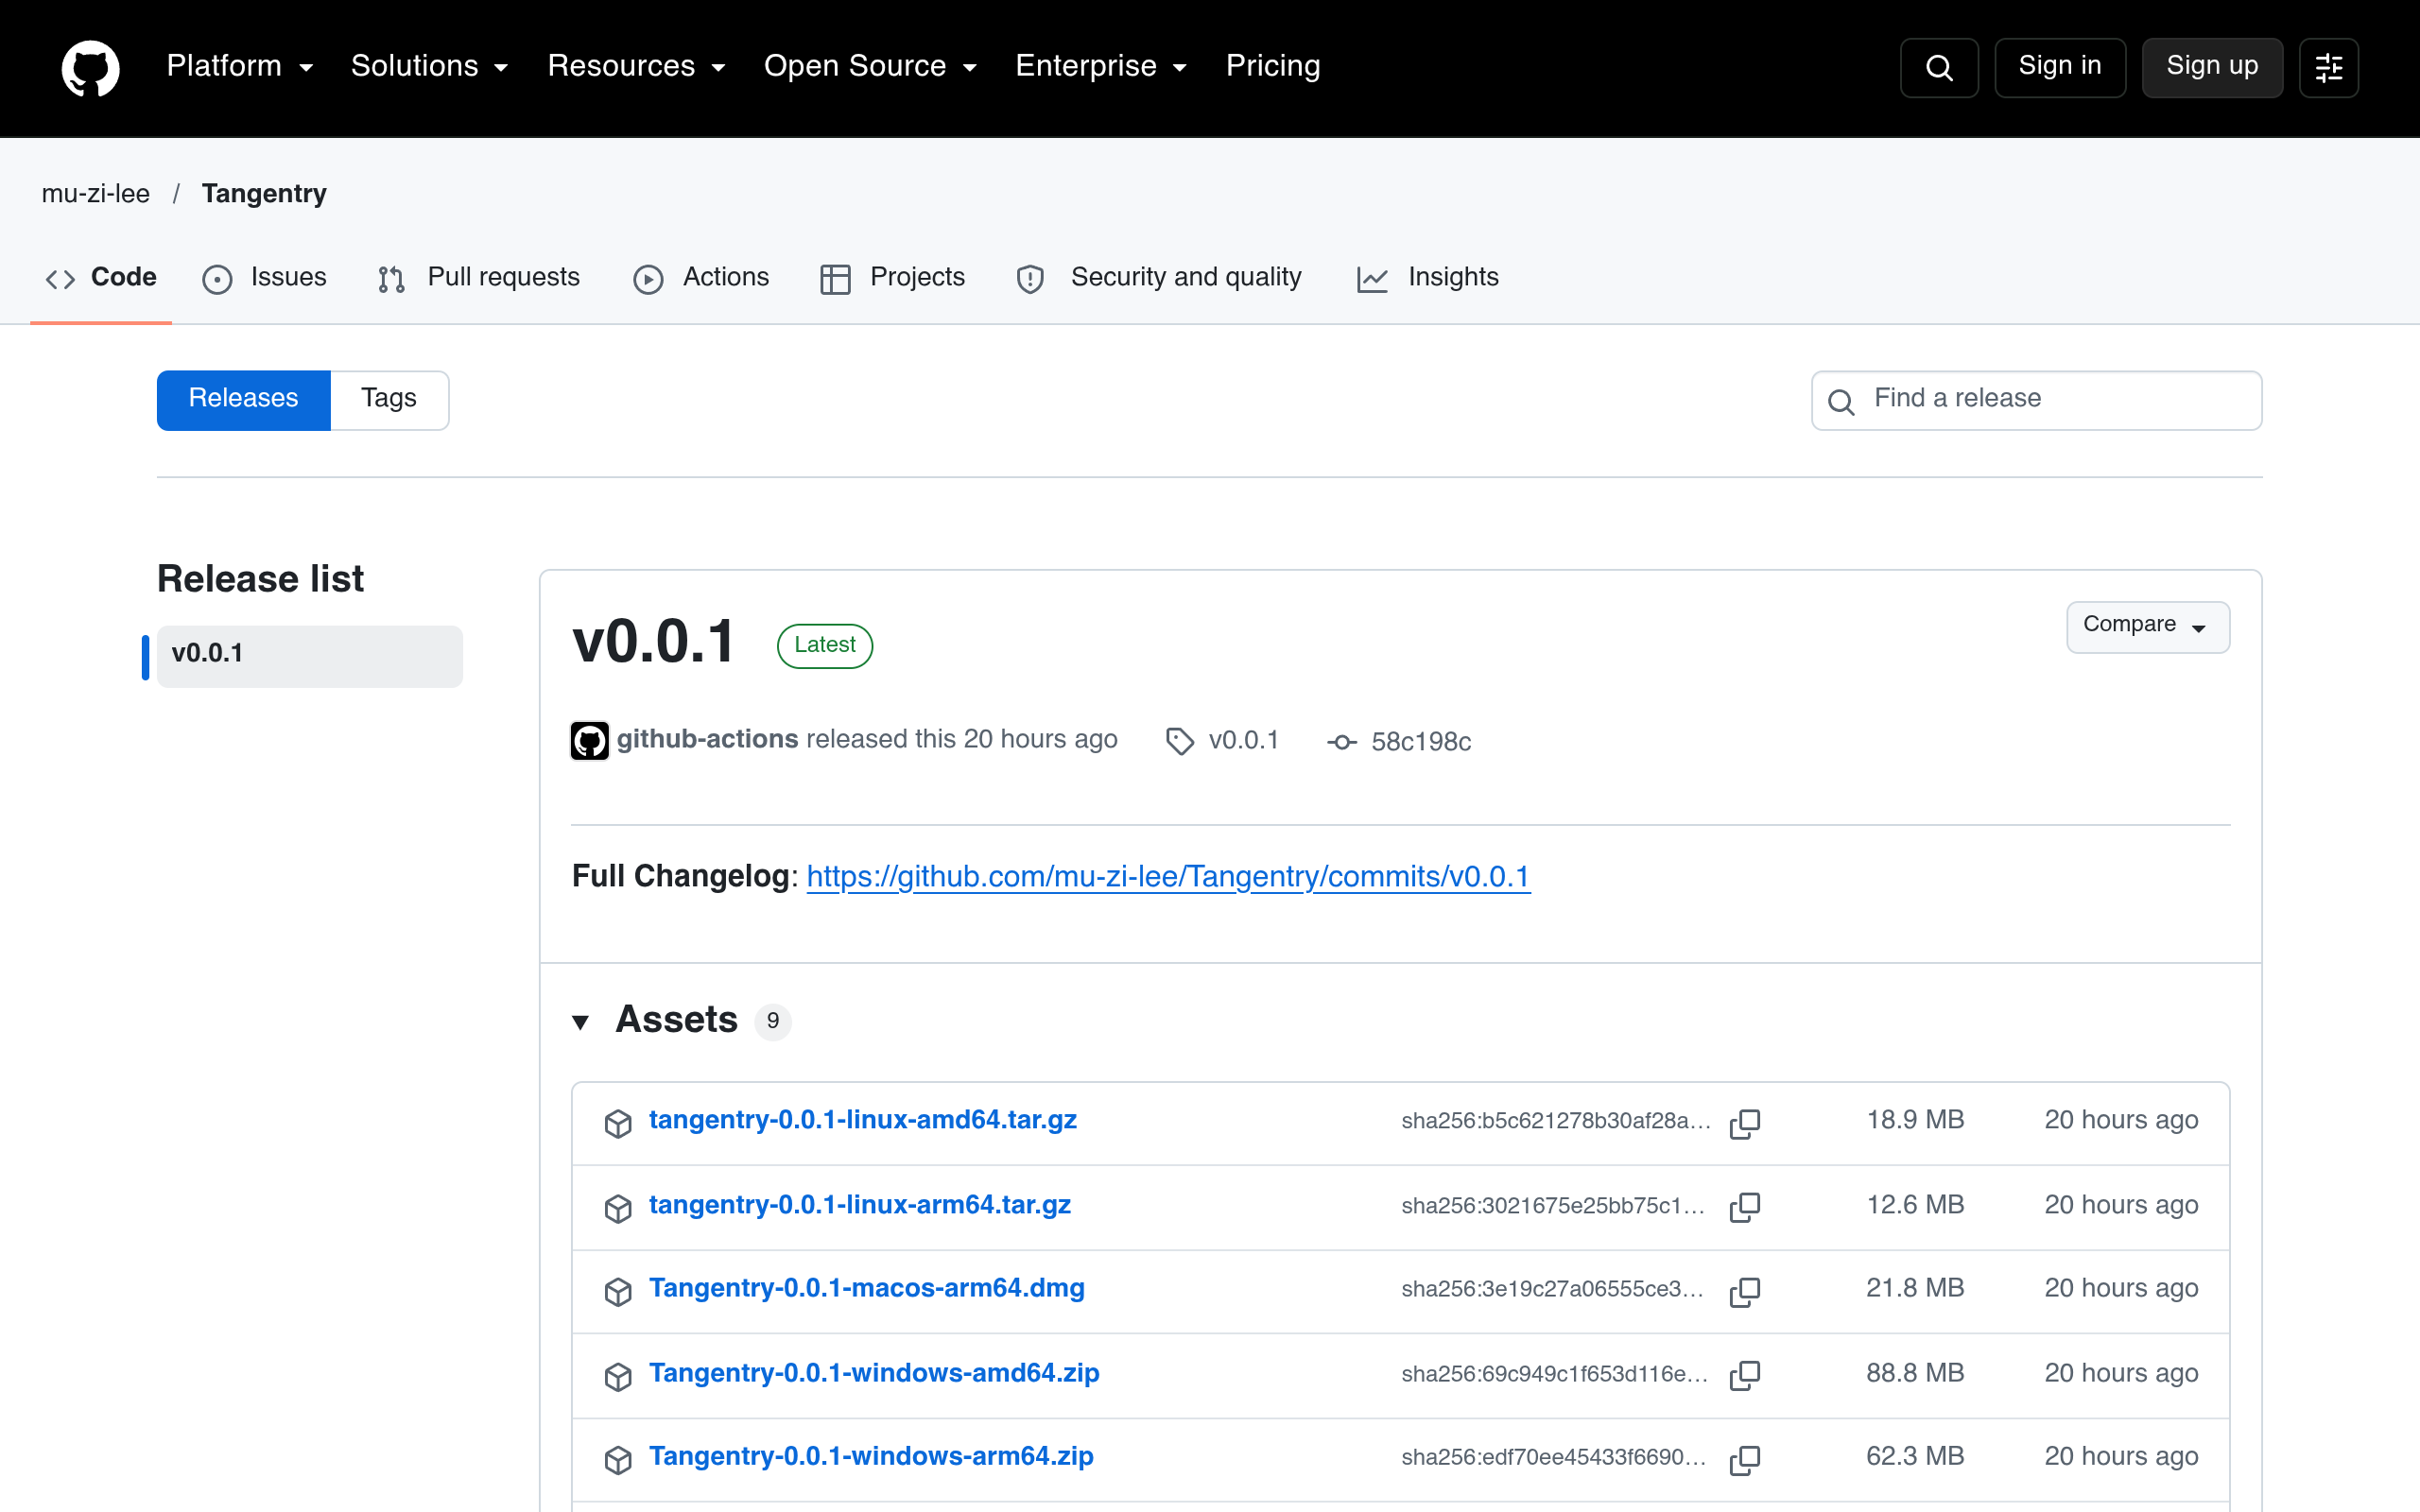Click the tag icon beside v0.0.1
Image resolution: width=2420 pixels, height=1512 pixels.
(x=1180, y=741)
